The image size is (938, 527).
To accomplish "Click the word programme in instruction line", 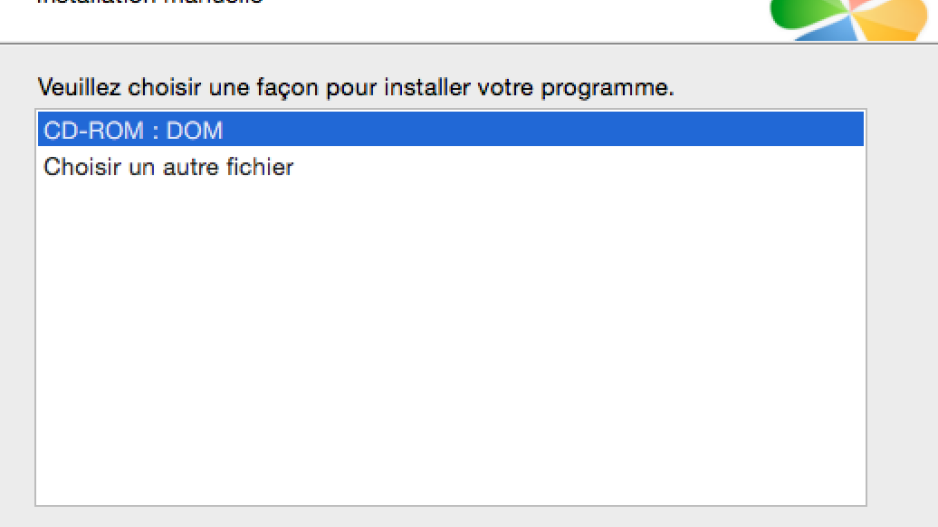I will pyautogui.click(x=607, y=89).
